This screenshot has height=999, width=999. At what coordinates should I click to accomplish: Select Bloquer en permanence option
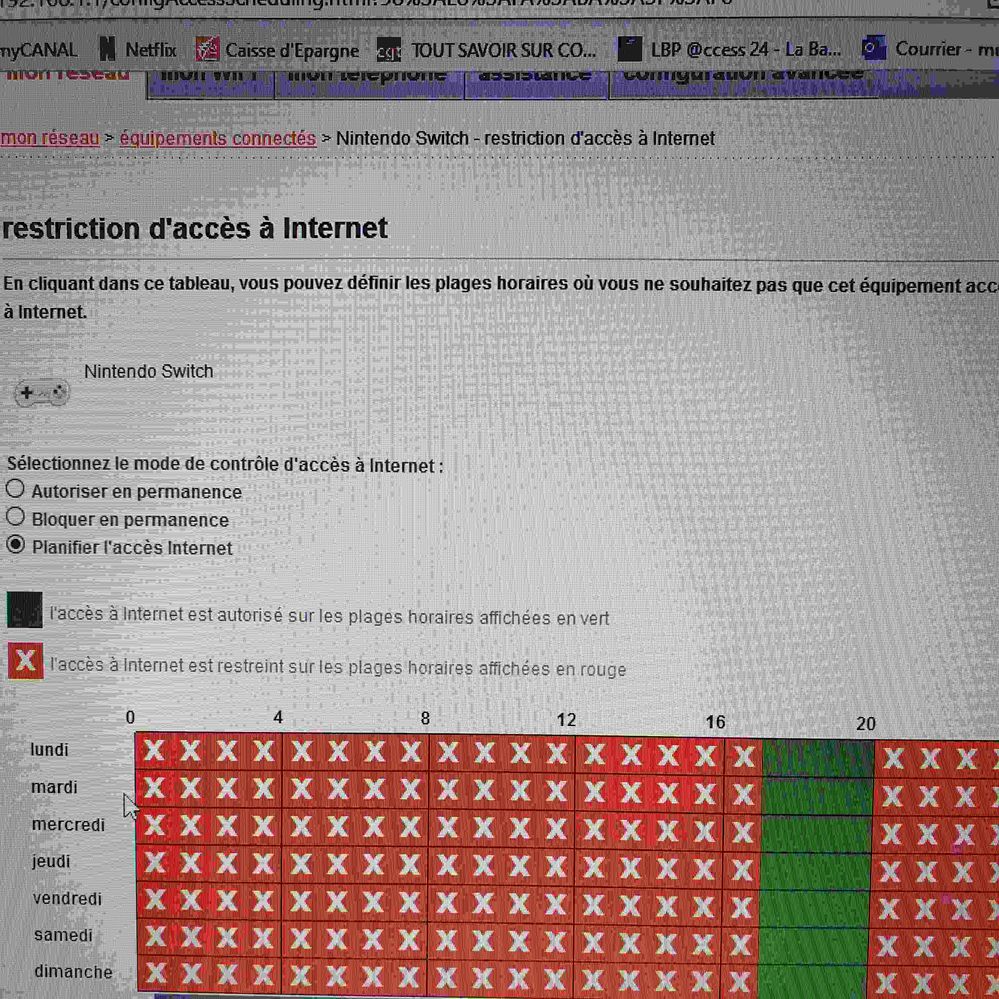coord(15,517)
